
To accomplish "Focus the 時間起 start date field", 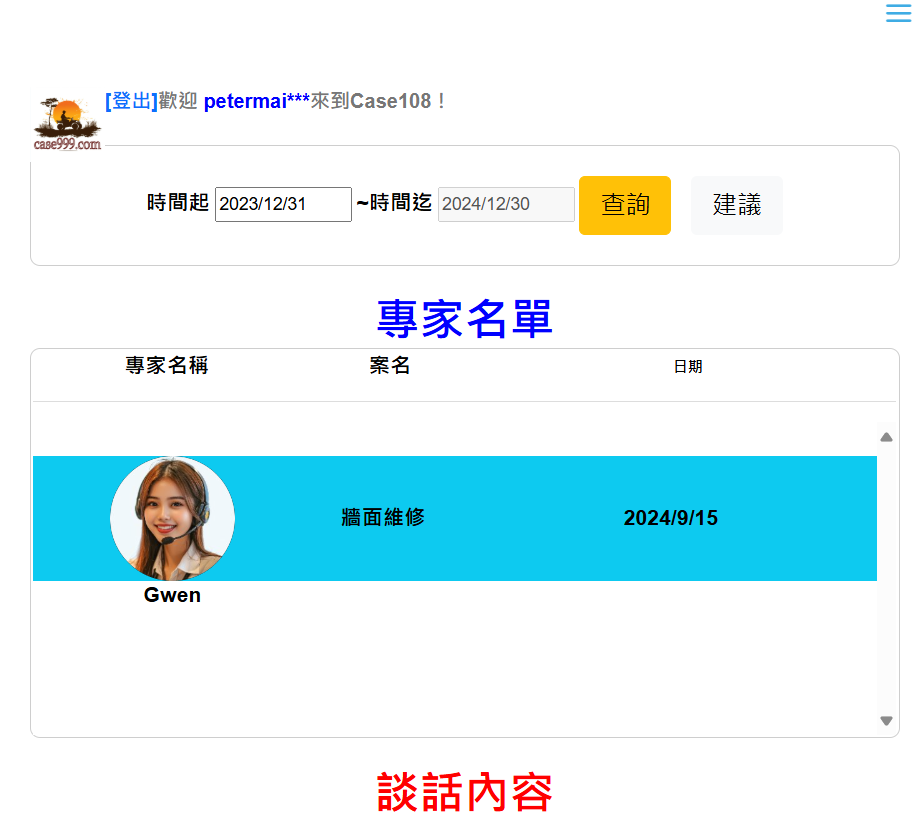I will [x=283, y=204].
